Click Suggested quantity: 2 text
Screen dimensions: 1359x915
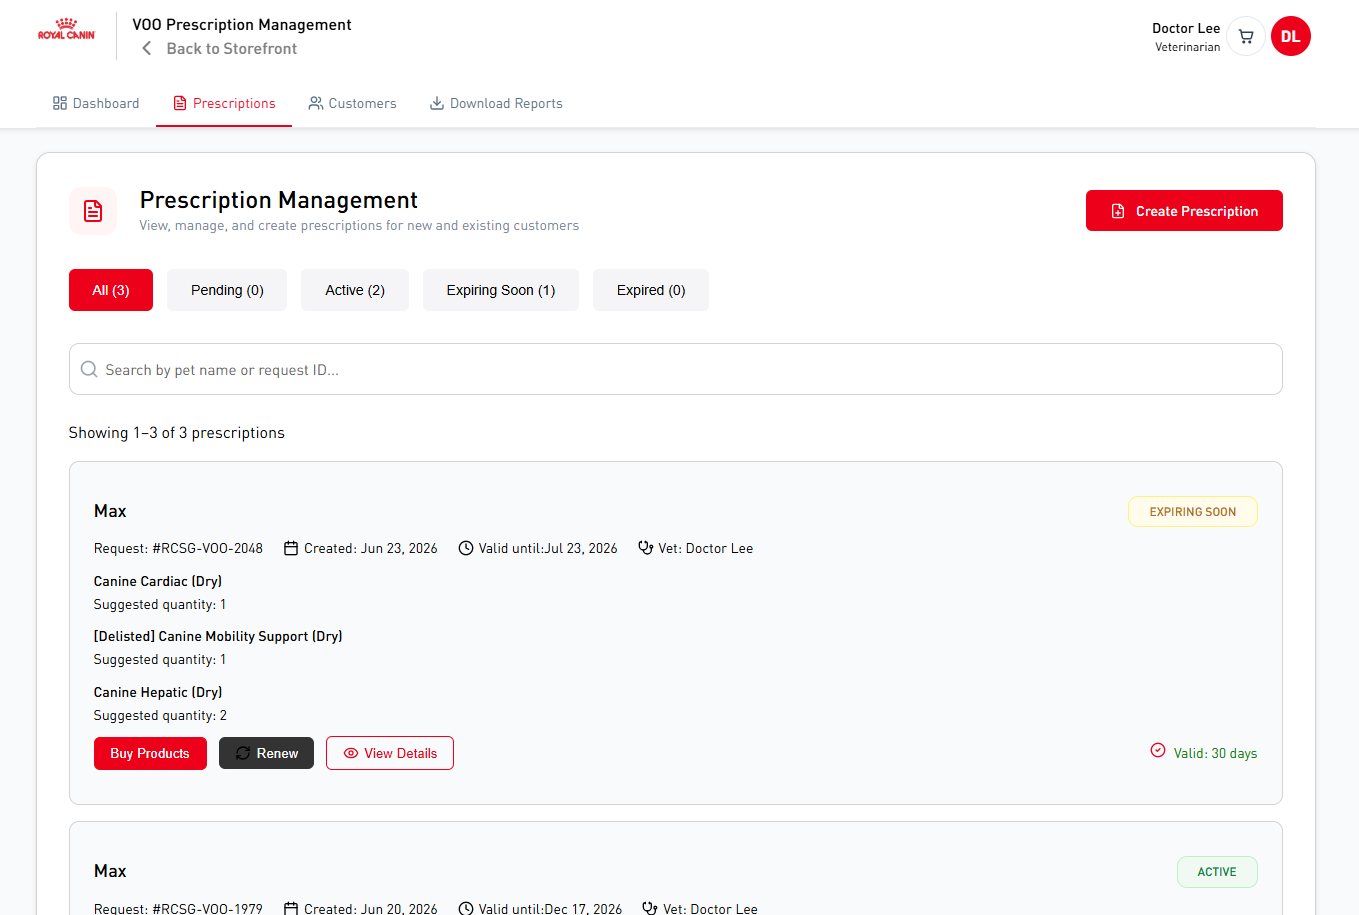160,715
